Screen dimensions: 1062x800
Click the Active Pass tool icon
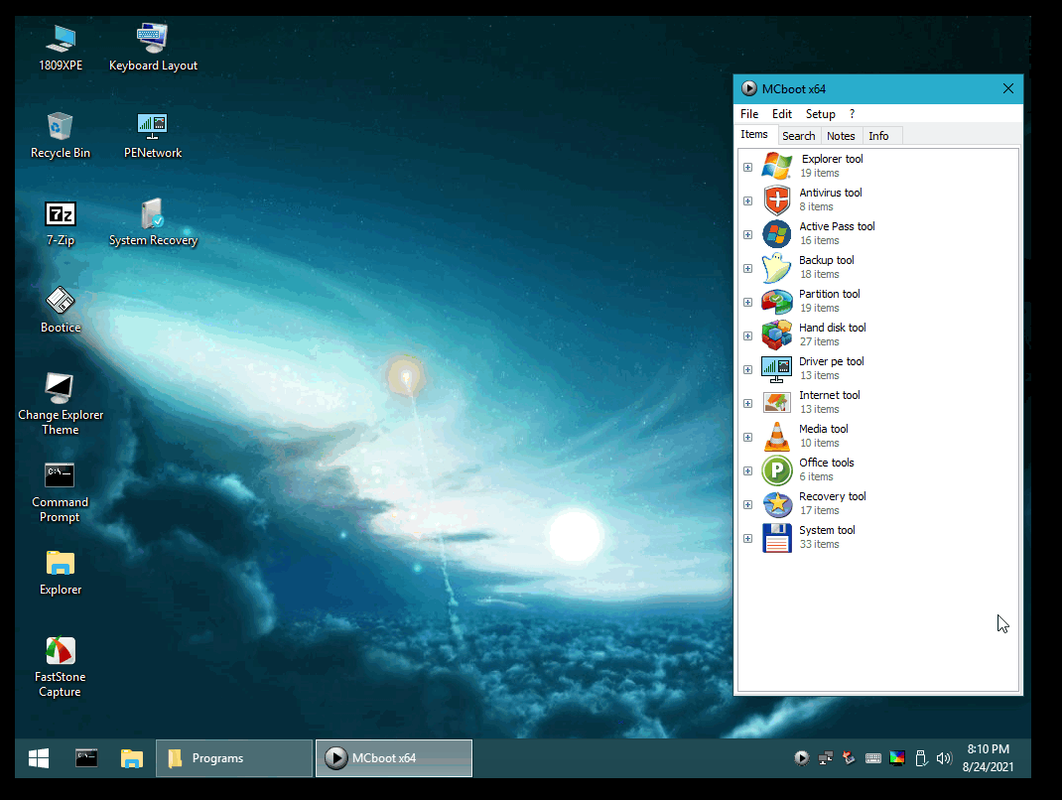point(776,234)
